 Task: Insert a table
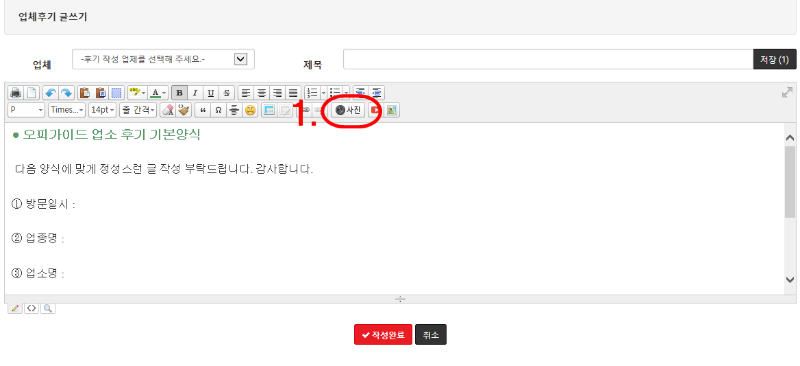(269, 110)
